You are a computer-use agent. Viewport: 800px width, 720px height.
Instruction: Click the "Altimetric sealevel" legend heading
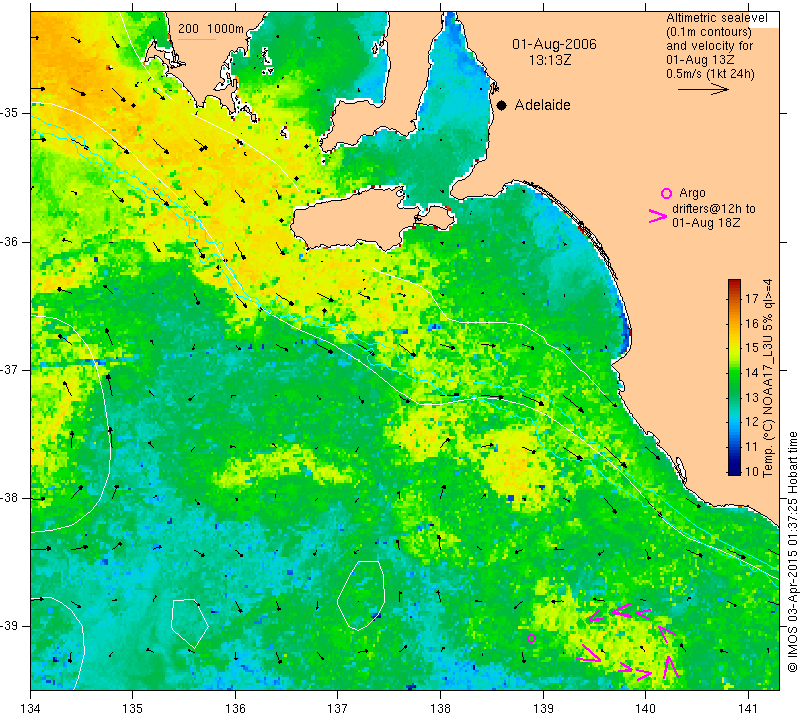tap(716, 18)
